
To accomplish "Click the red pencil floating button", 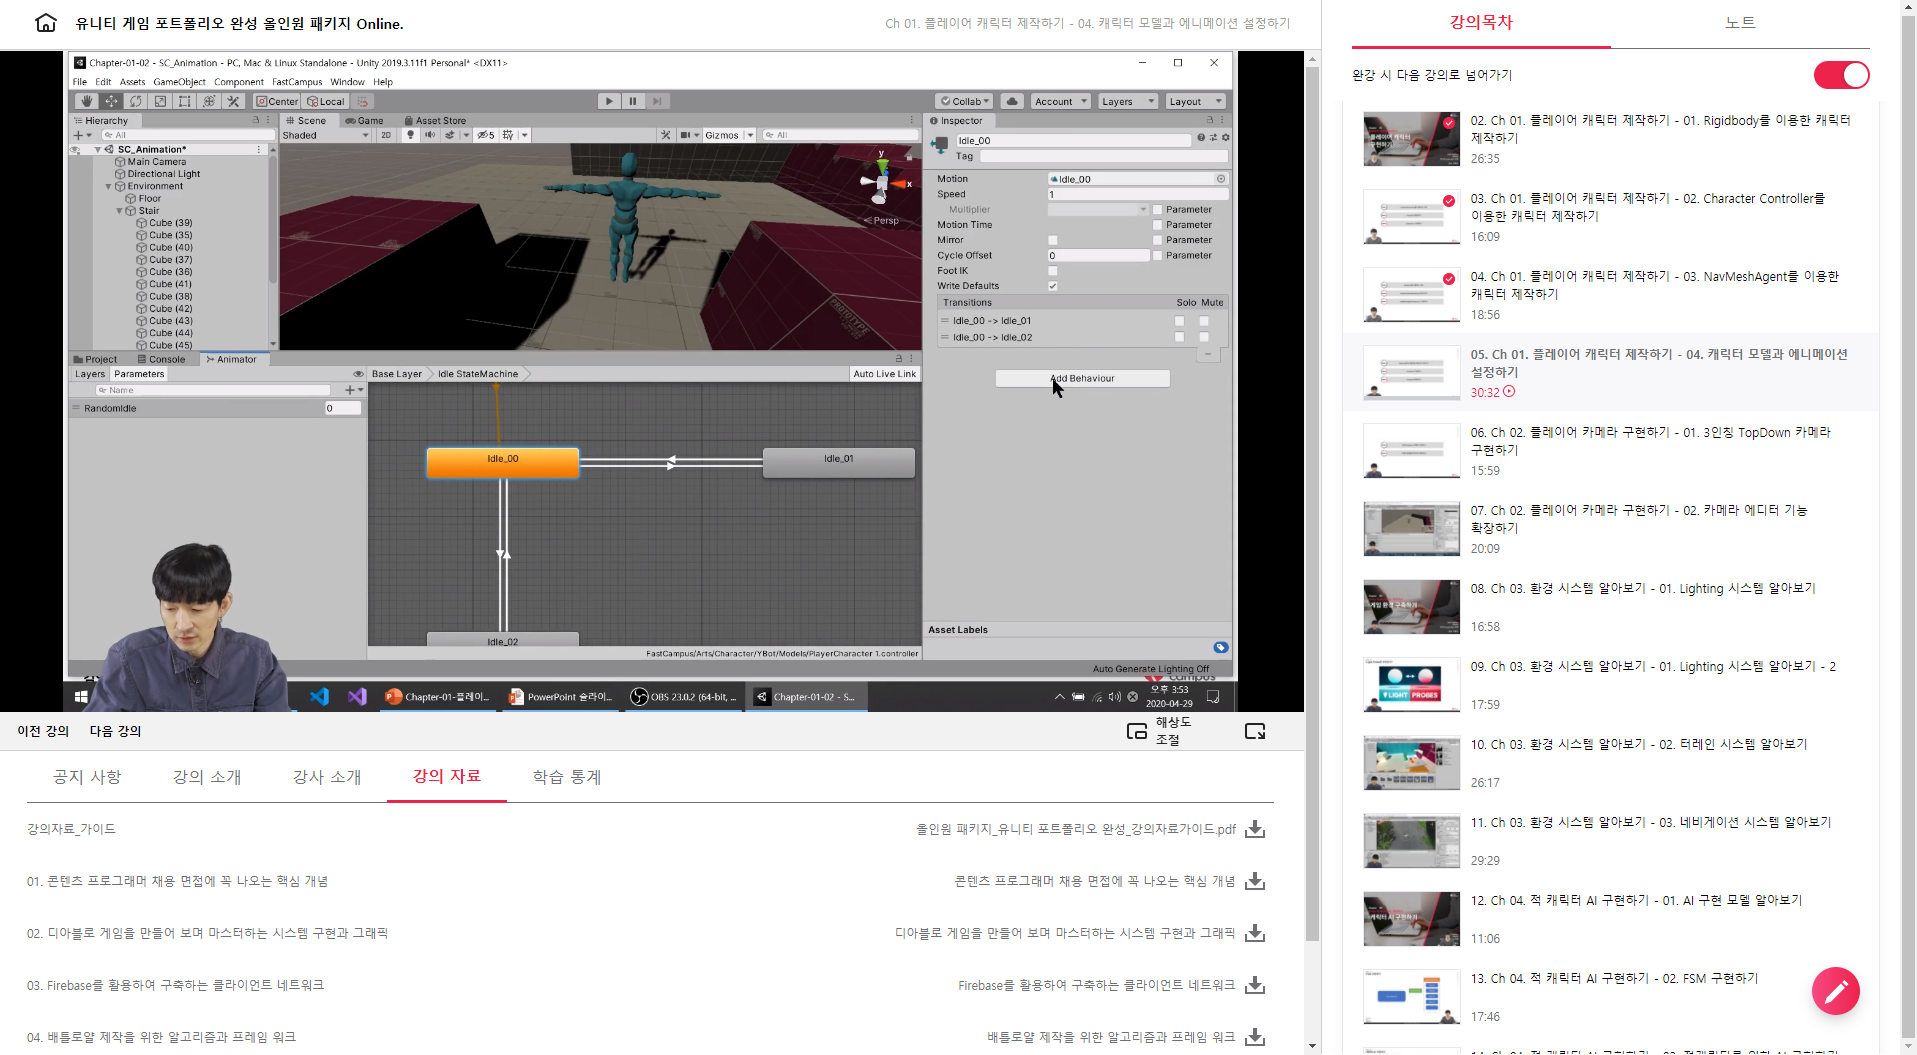I will 1836,991.
